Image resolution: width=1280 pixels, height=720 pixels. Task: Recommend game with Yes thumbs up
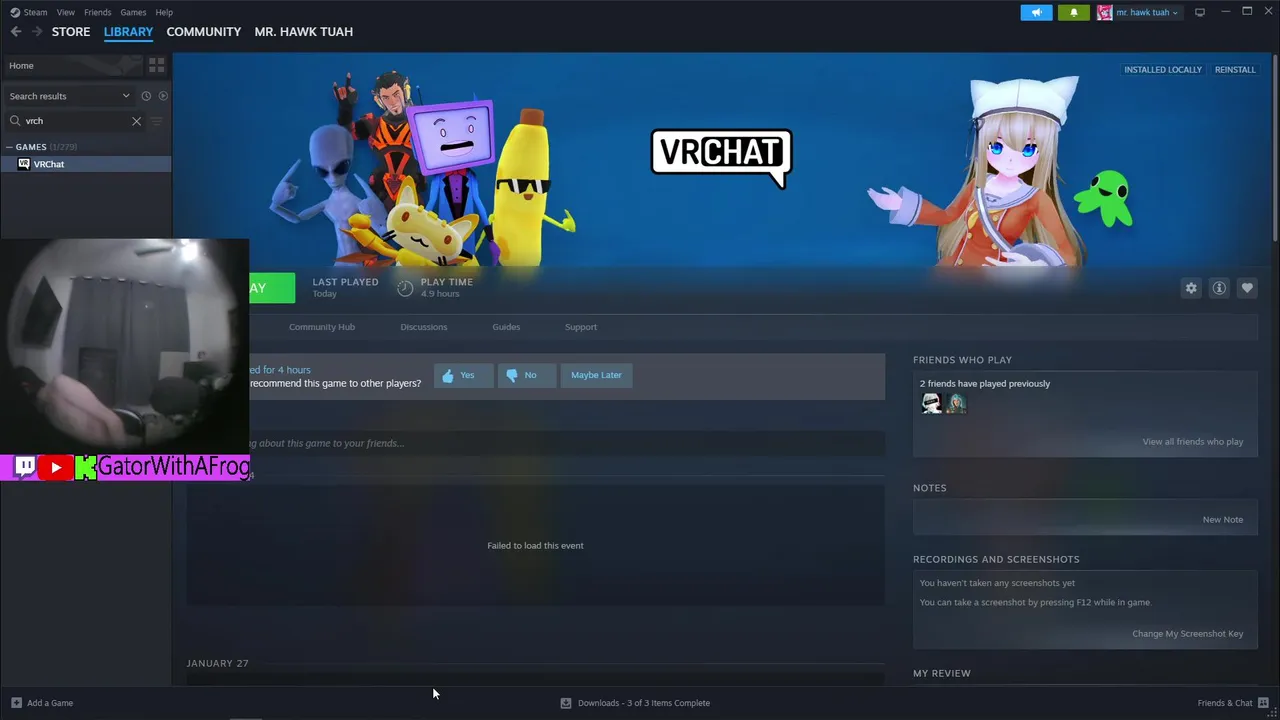coord(463,375)
